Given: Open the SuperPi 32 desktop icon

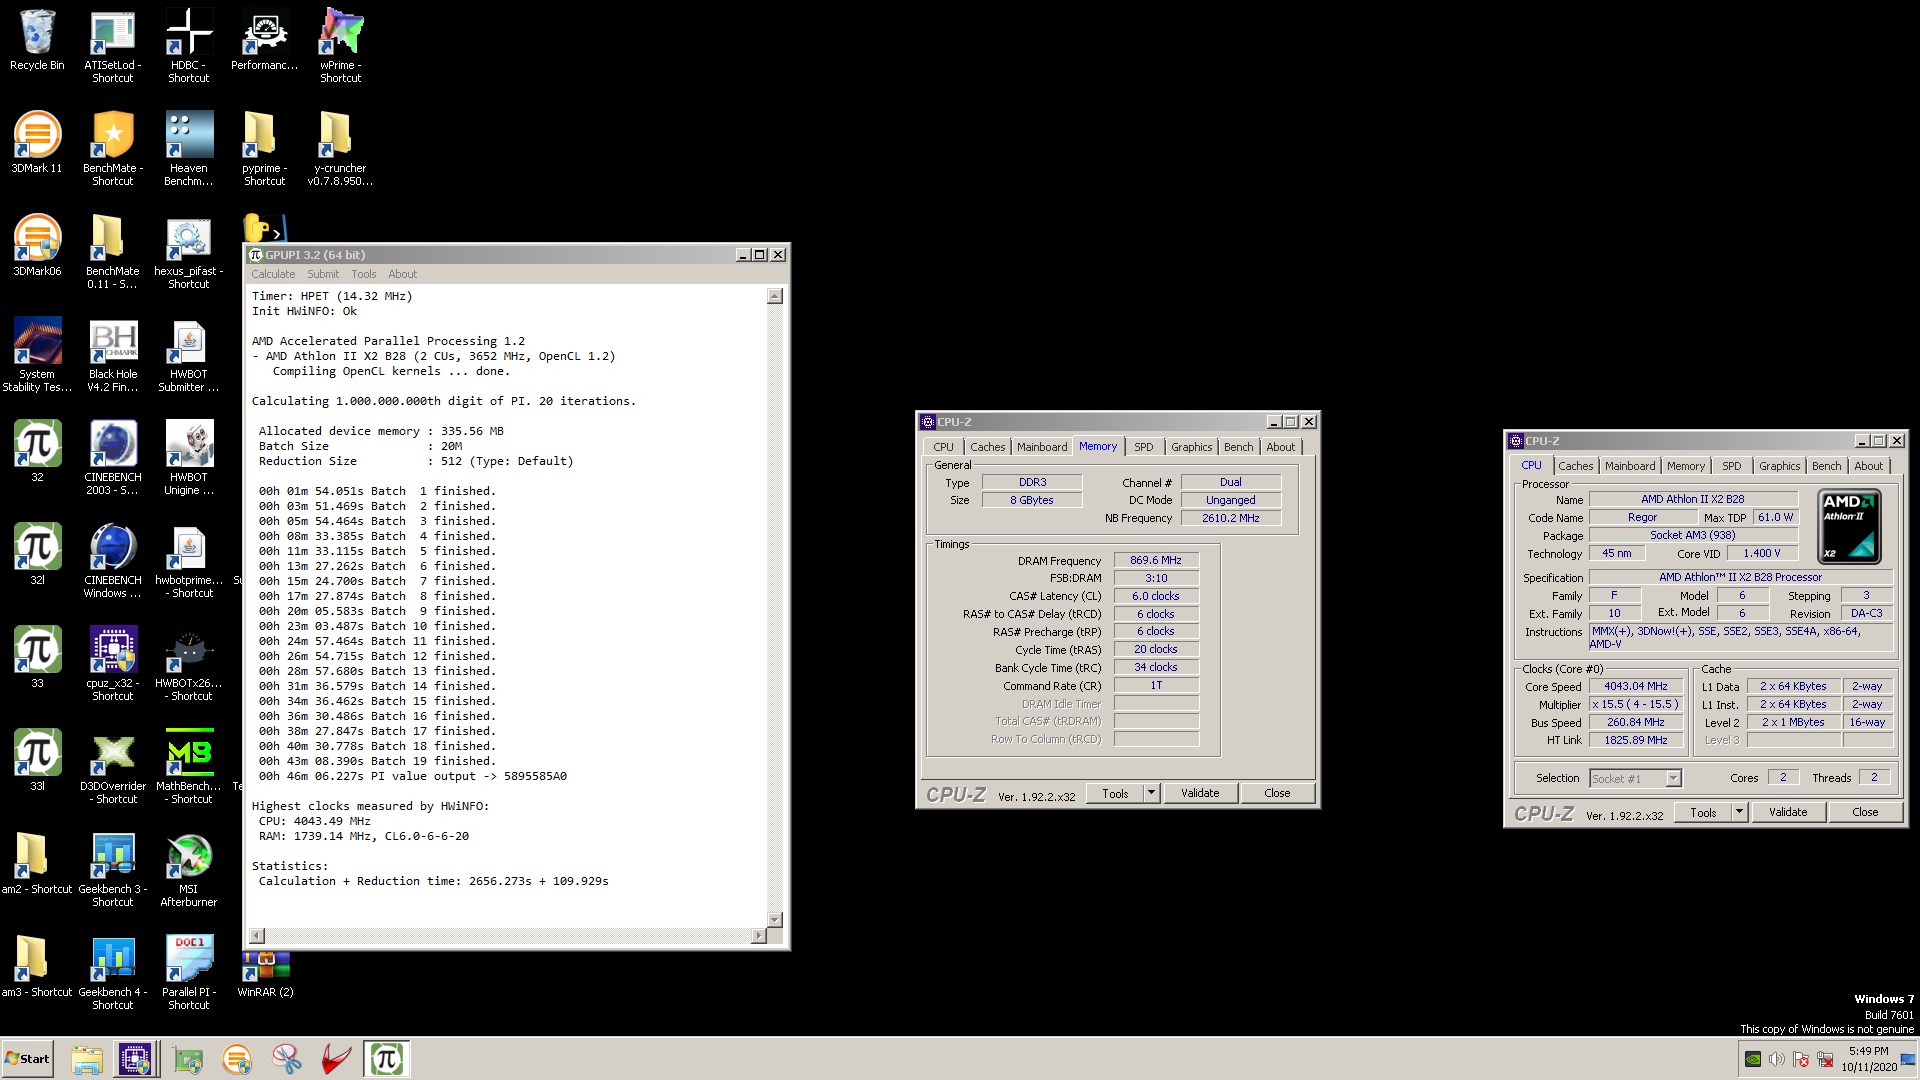Looking at the screenshot, I should 37,452.
